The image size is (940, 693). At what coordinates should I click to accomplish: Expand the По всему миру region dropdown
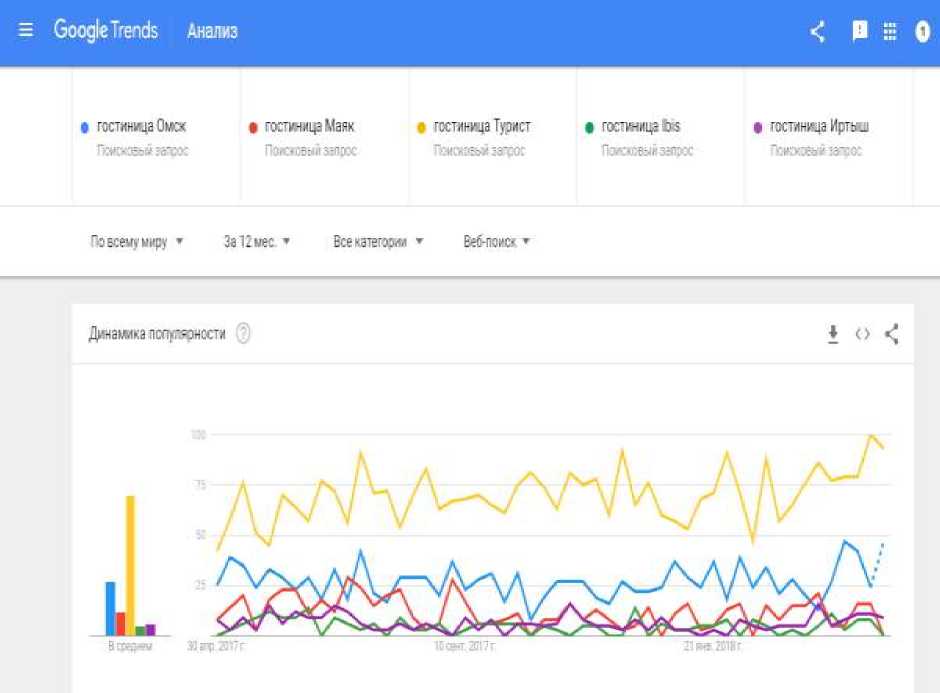(137, 242)
